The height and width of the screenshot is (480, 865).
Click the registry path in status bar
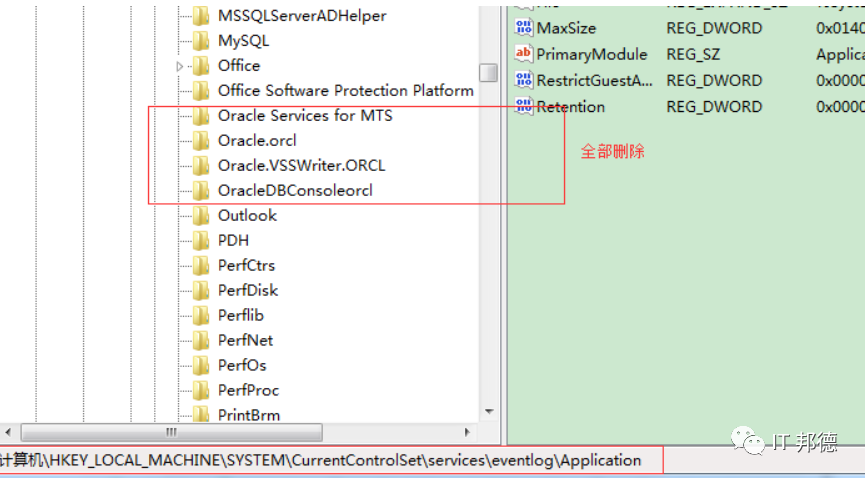click(x=320, y=461)
